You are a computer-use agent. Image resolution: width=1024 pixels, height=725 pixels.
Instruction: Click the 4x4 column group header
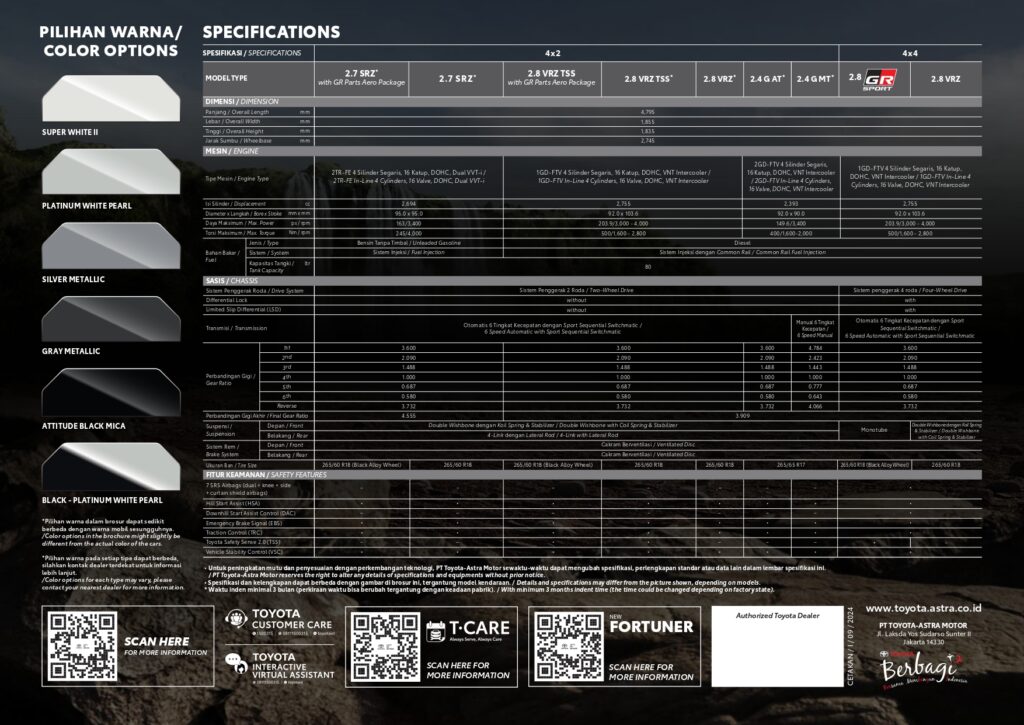(909, 51)
